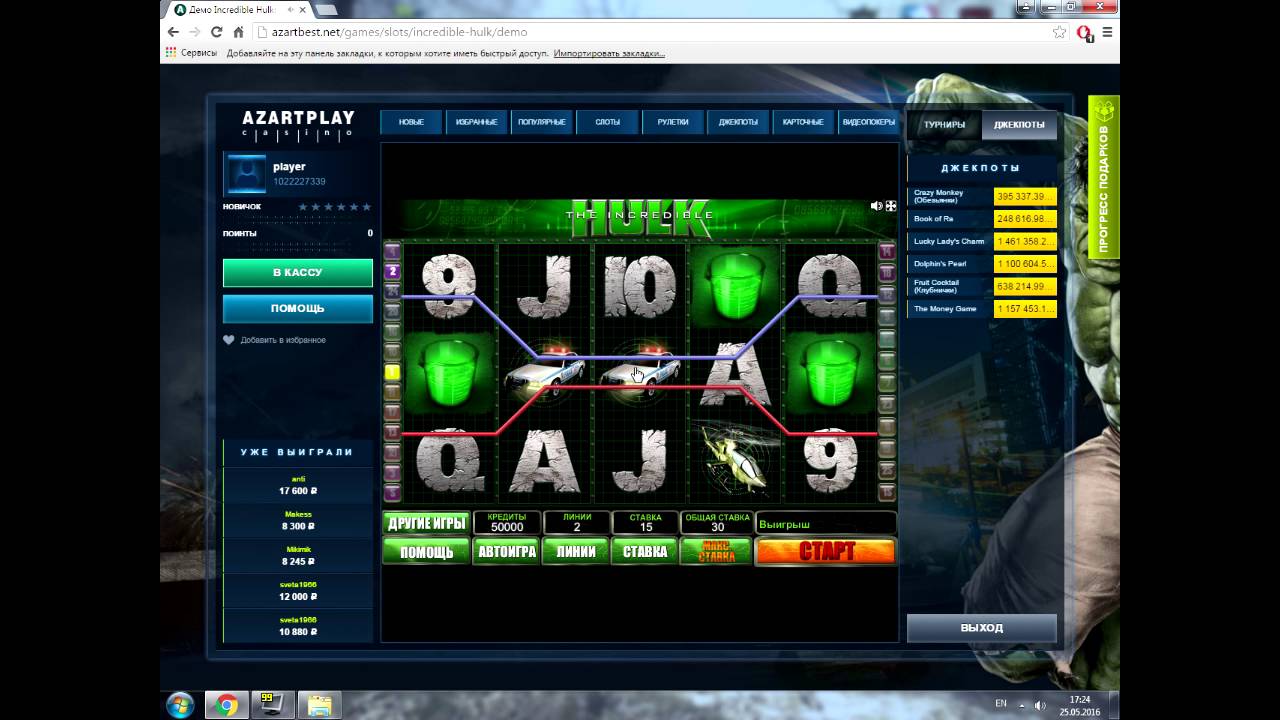Bookmark this page with the star
Screen dimensions: 1280x720
pyautogui.click(x=1059, y=32)
